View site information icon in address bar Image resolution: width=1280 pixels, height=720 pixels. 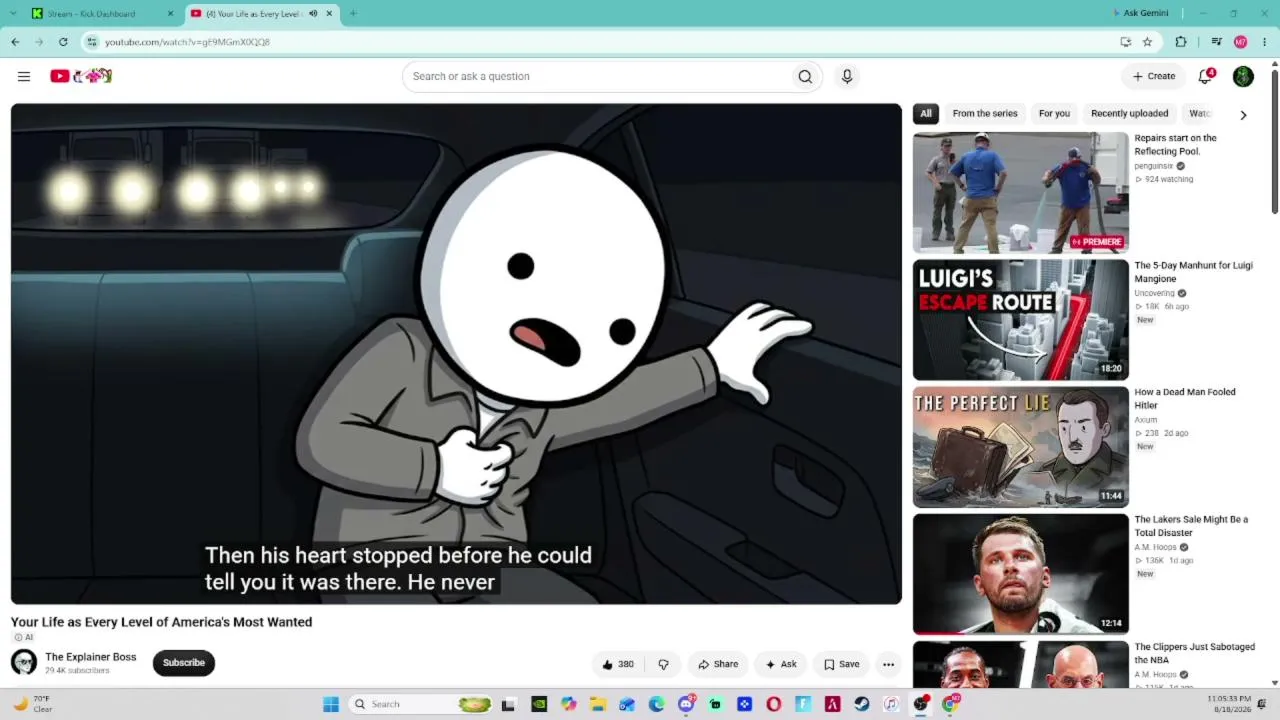click(92, 42)
